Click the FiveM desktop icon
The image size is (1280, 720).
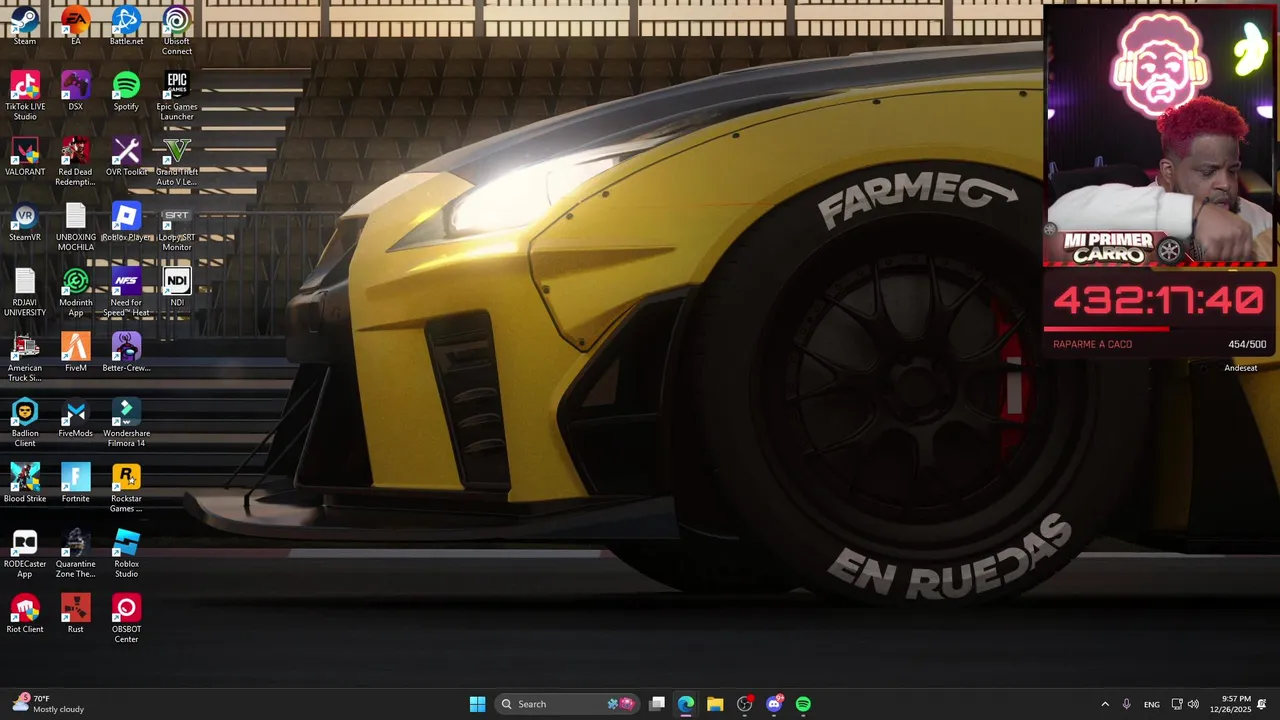tap(76, 353)
